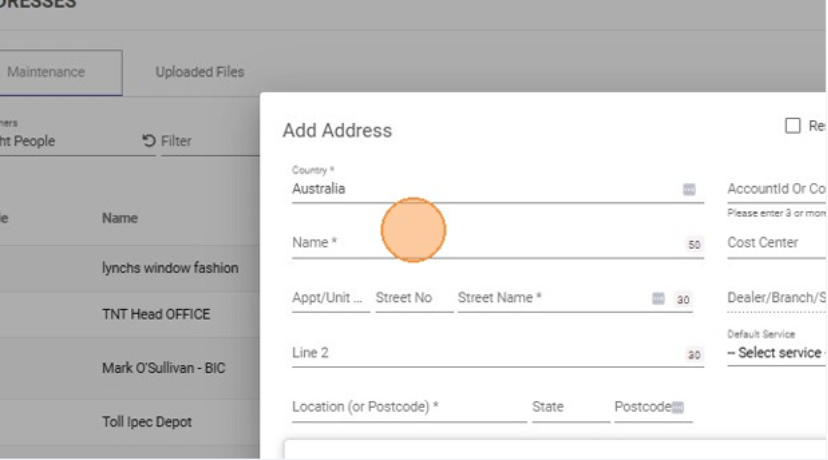This screenshot has height=460, width=828.
Task: Select the TNT Head OFFICE address row
Action: [x=156, y=314]
